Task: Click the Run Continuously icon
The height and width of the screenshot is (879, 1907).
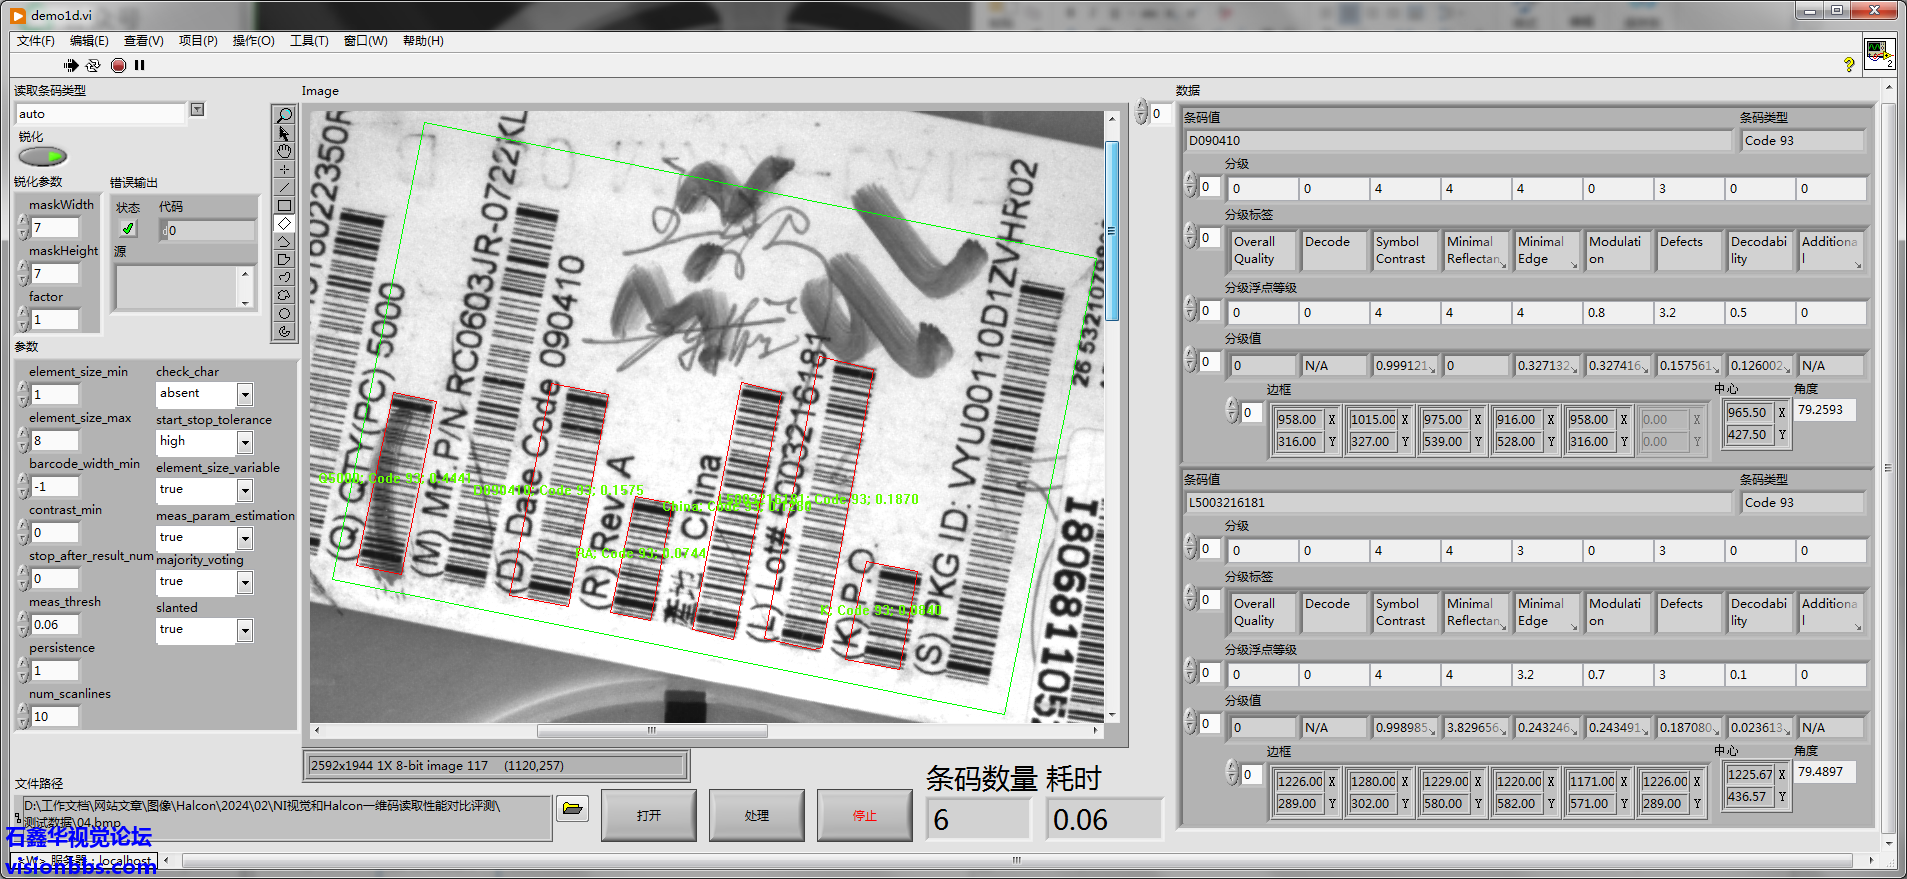Action: coord(93,65)
